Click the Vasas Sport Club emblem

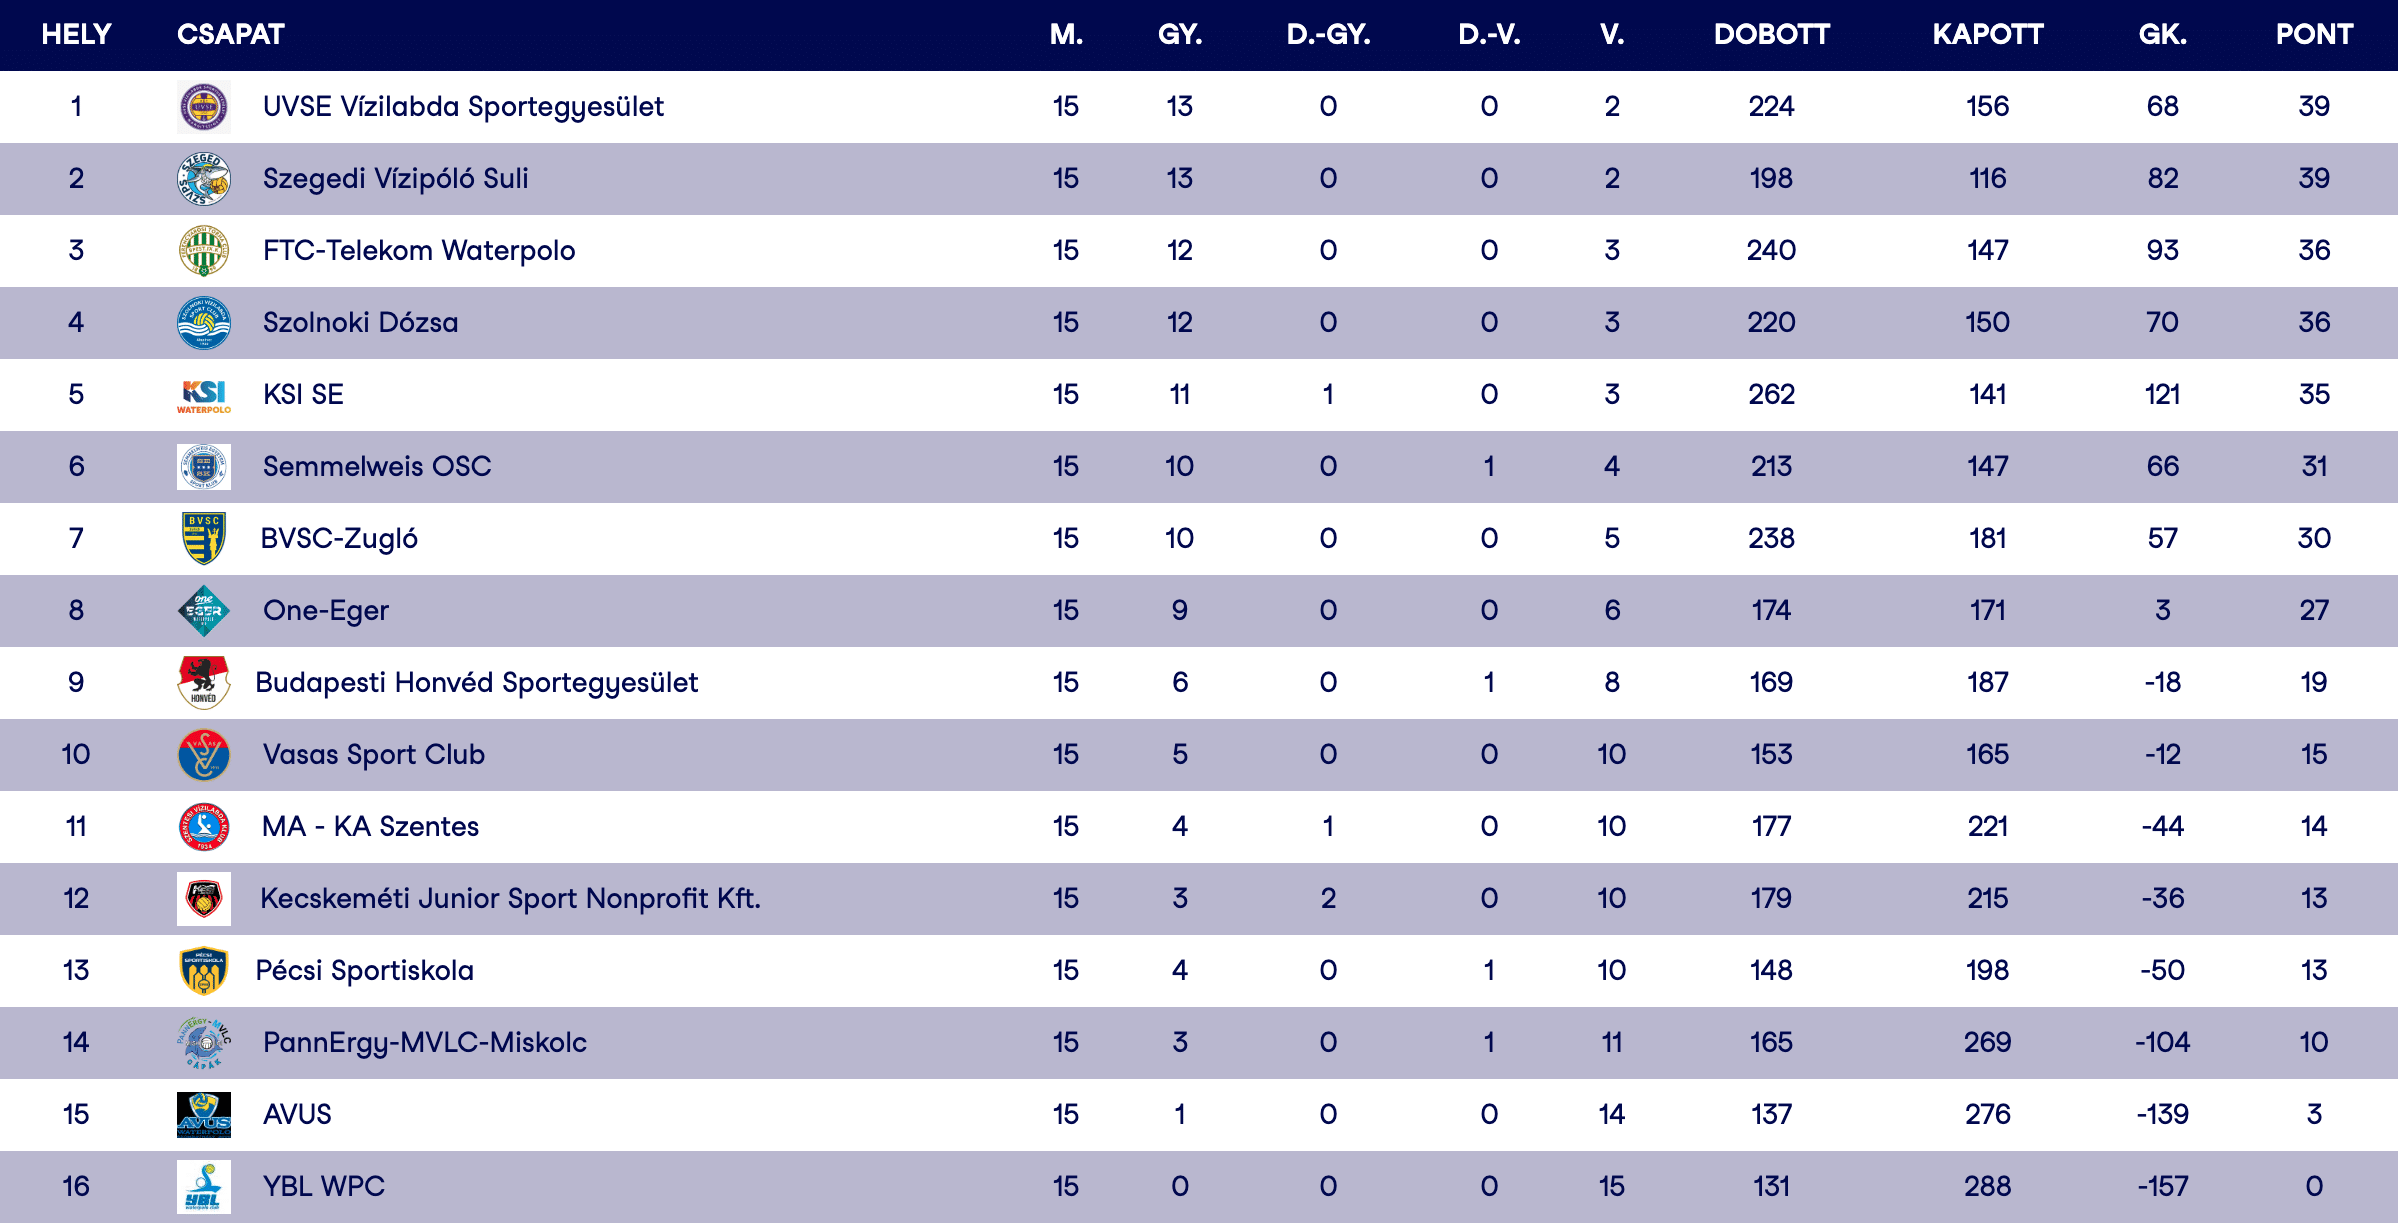[x=203, y=755]
